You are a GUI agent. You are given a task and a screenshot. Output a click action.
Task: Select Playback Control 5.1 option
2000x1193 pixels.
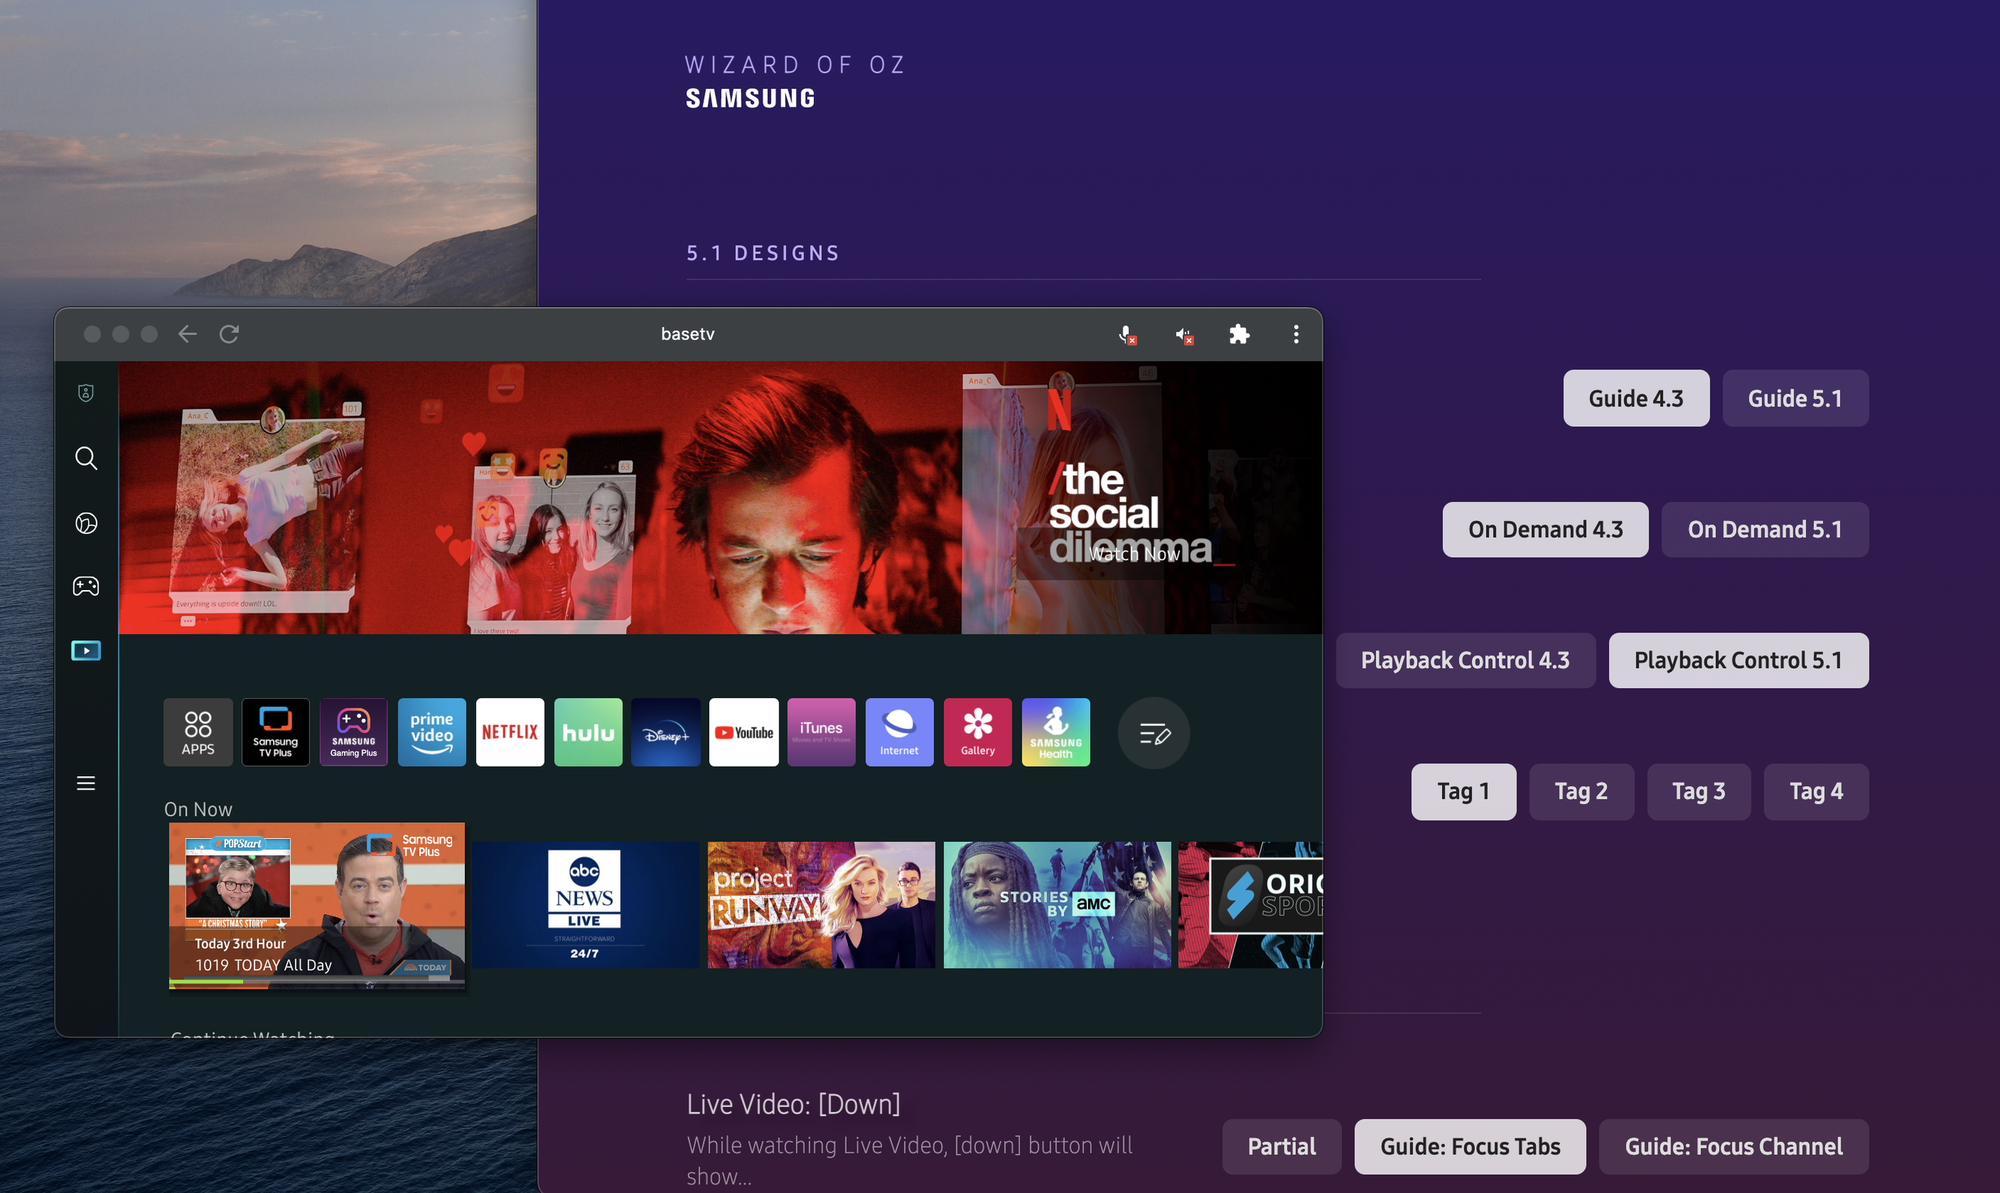pyautogui.click(x=1738, y=660)
